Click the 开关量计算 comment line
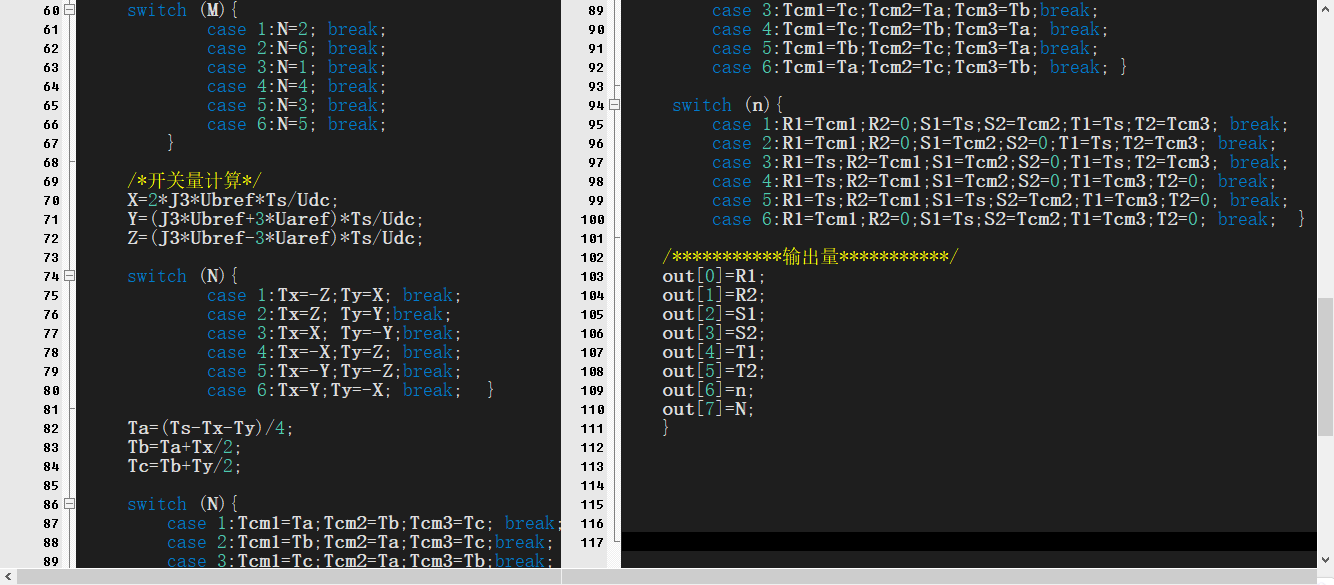Image resolution: width=1334 pixels, height=585 pixels. click(194, 181)
